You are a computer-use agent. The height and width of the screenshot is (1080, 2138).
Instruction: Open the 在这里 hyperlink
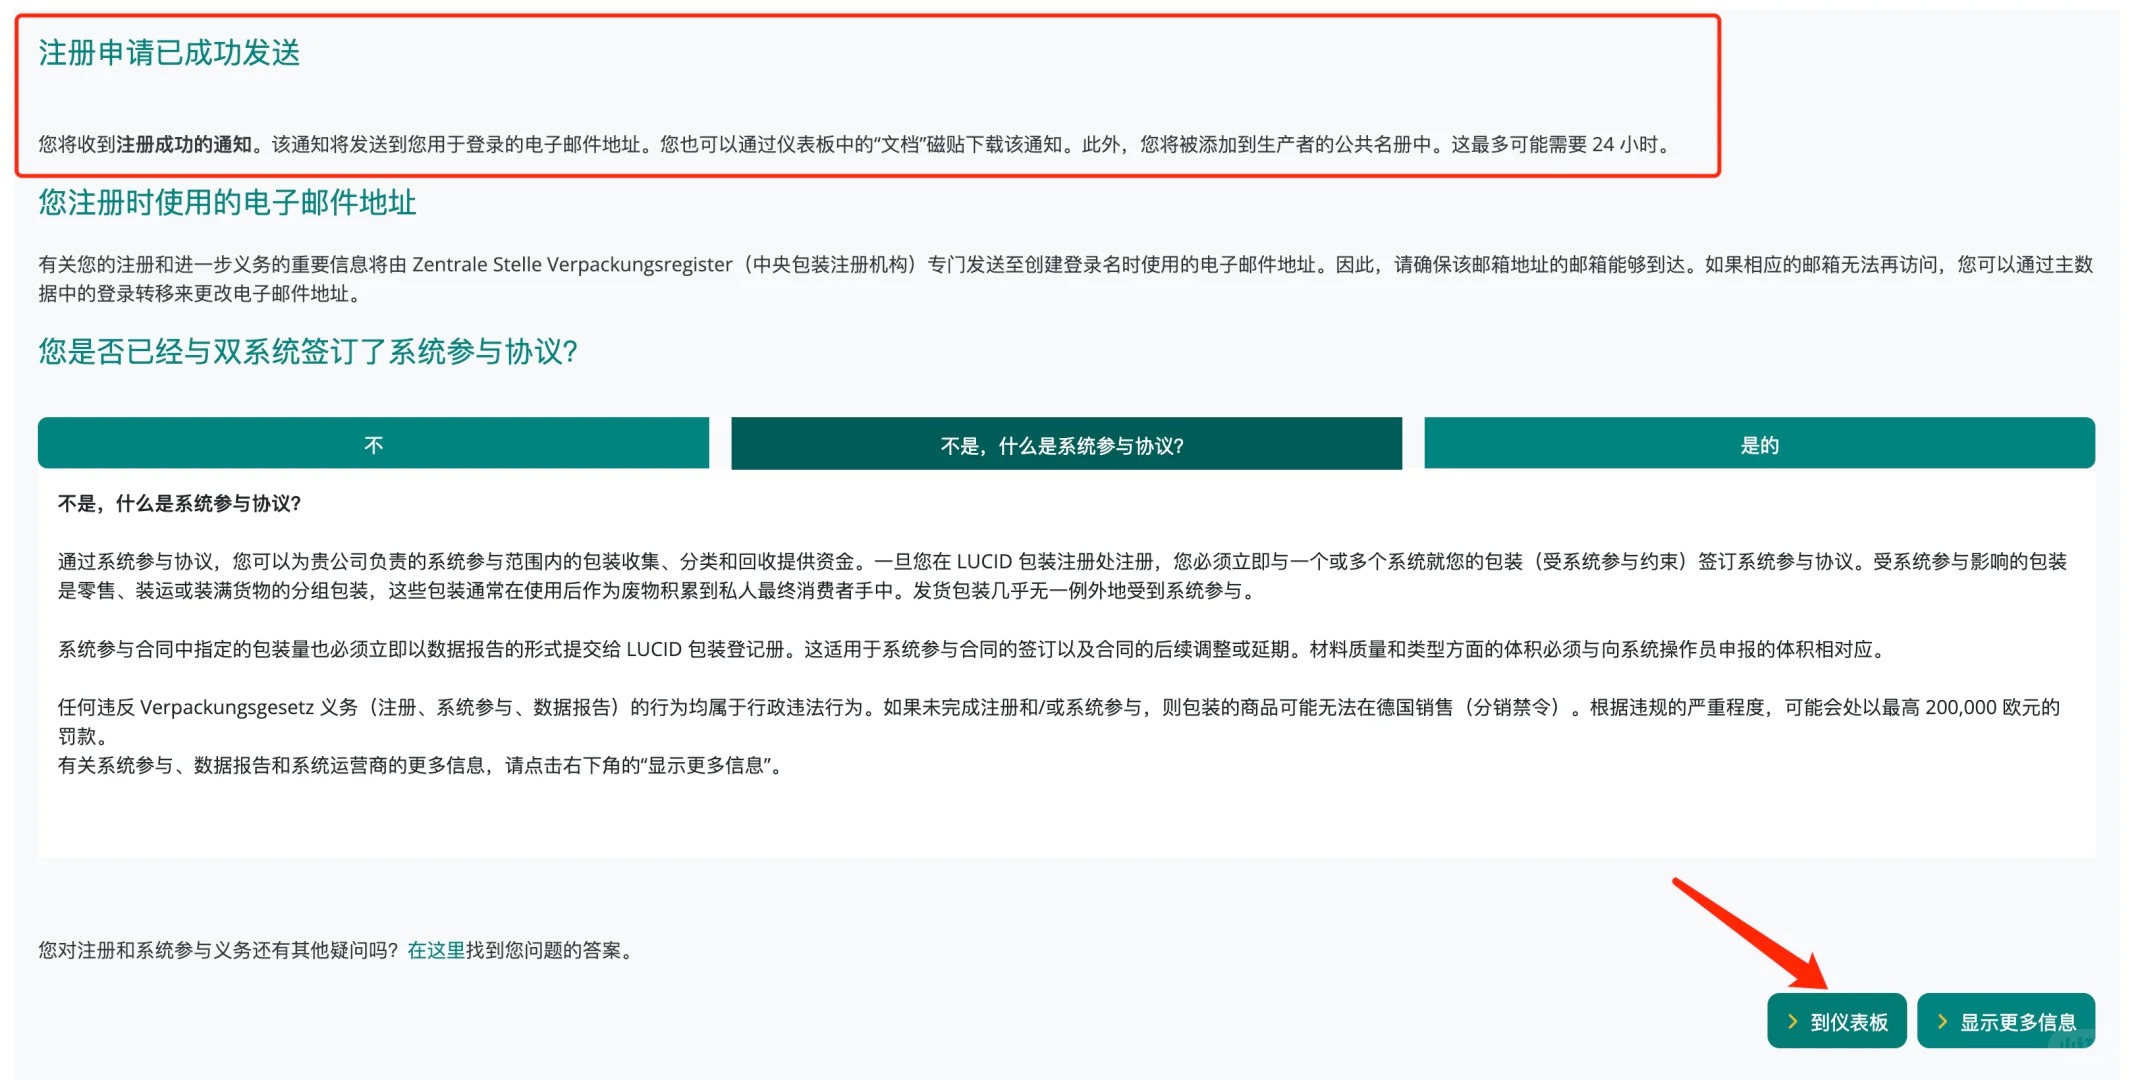coord(436,950)
